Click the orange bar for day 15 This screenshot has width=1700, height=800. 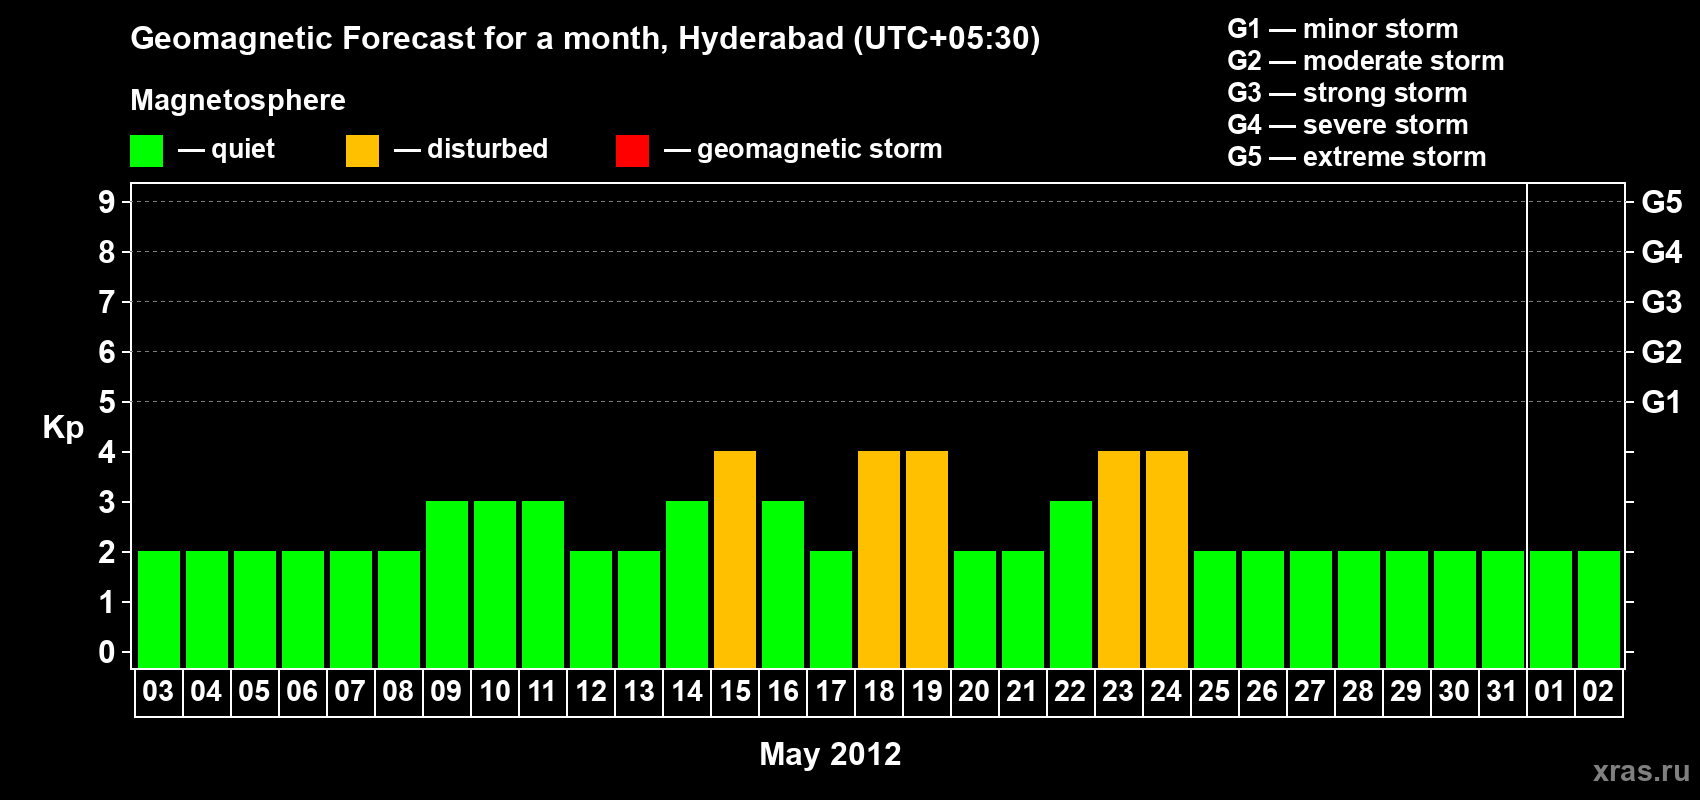(735, 559)
